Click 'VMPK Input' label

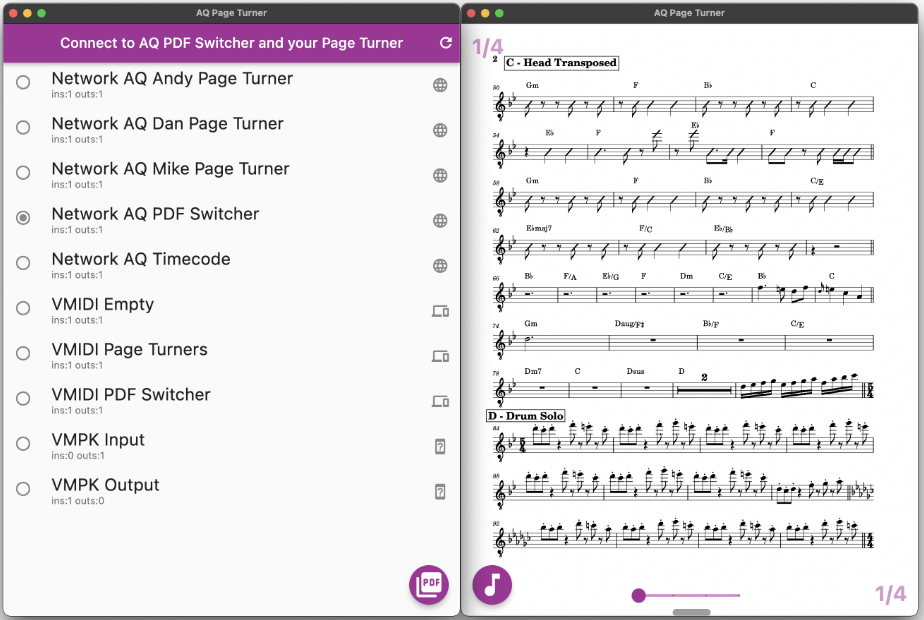(98, 440)
